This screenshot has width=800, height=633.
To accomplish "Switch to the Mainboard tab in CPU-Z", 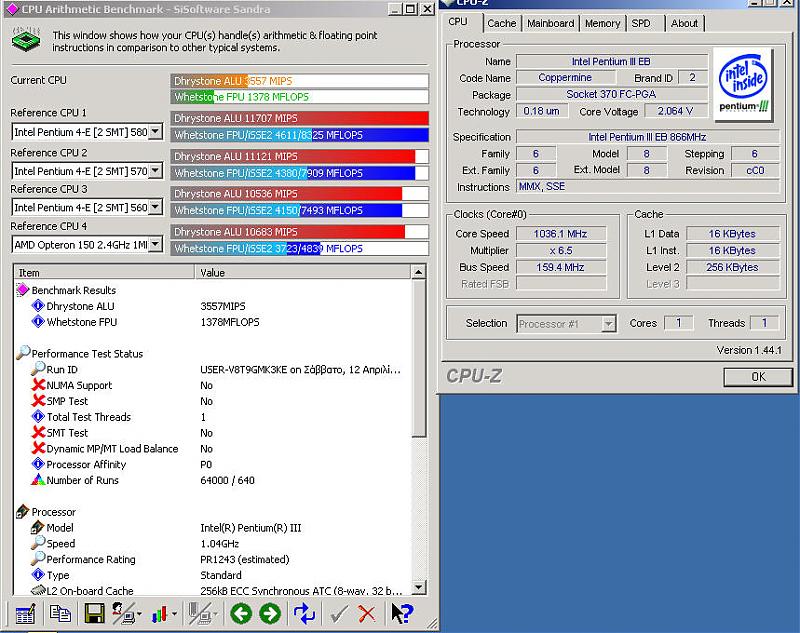I will 551,23.
